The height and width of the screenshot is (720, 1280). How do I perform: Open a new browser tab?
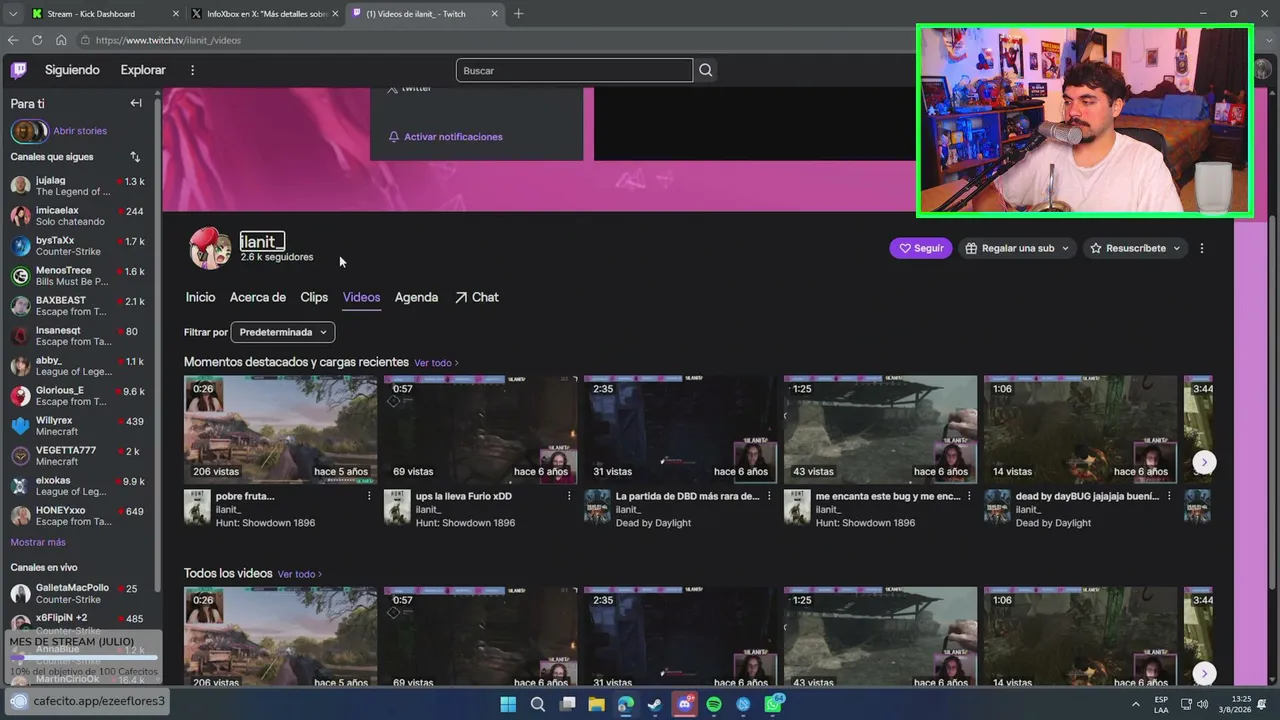coord(518,14)
